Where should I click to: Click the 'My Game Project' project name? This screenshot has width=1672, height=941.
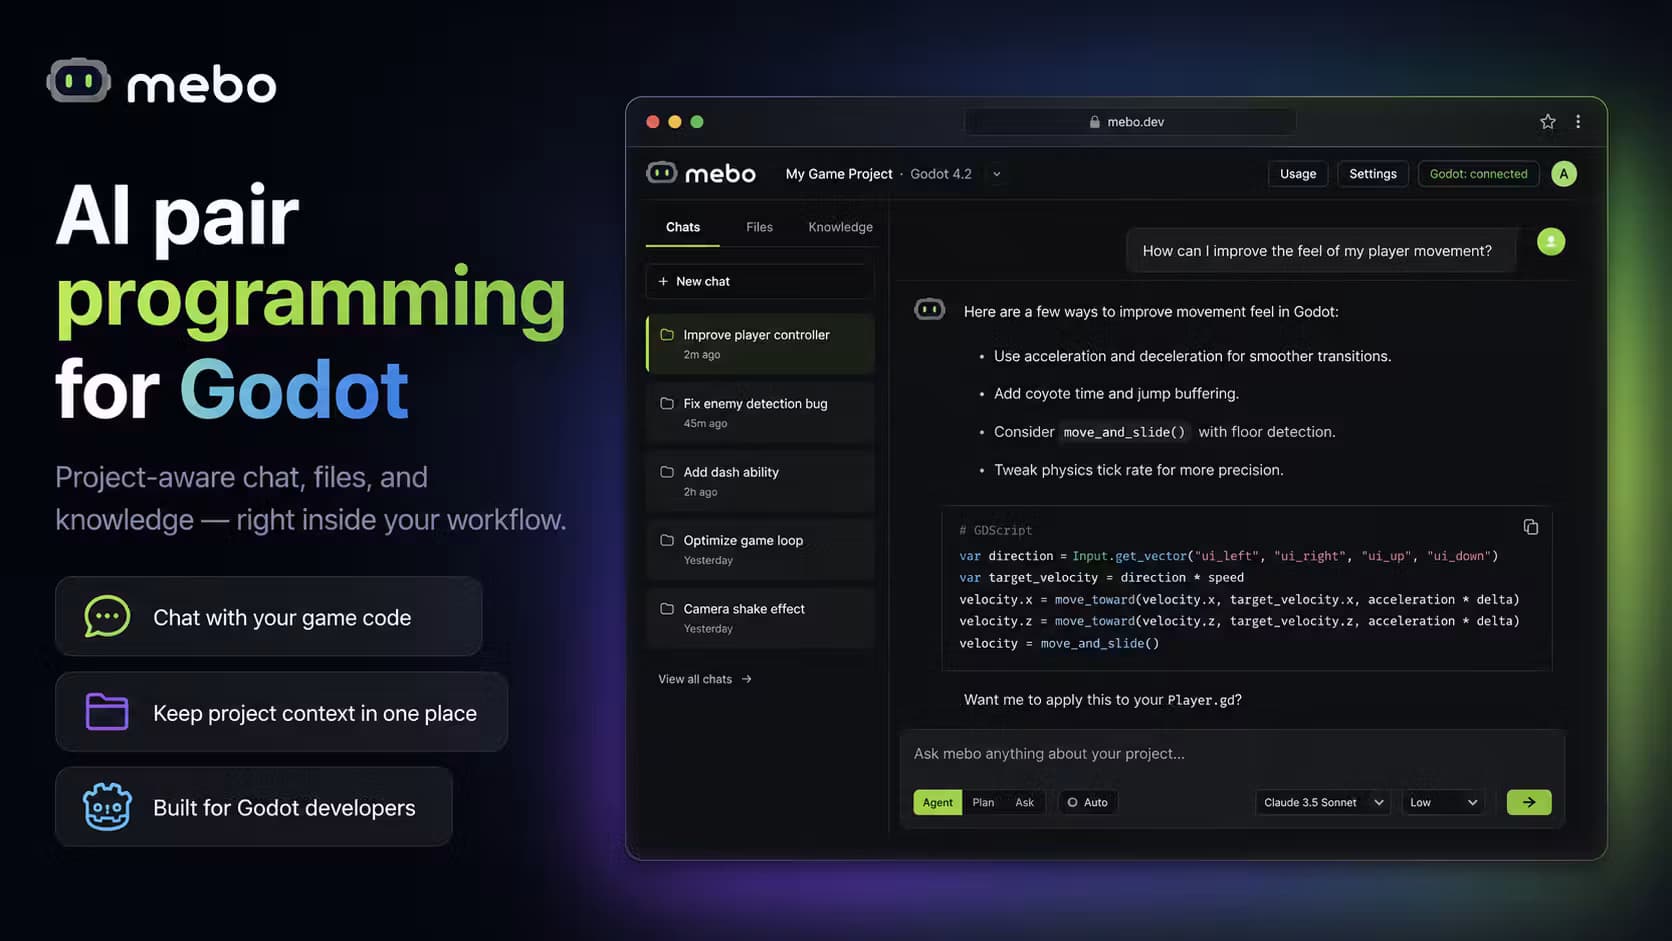point(839,174)
